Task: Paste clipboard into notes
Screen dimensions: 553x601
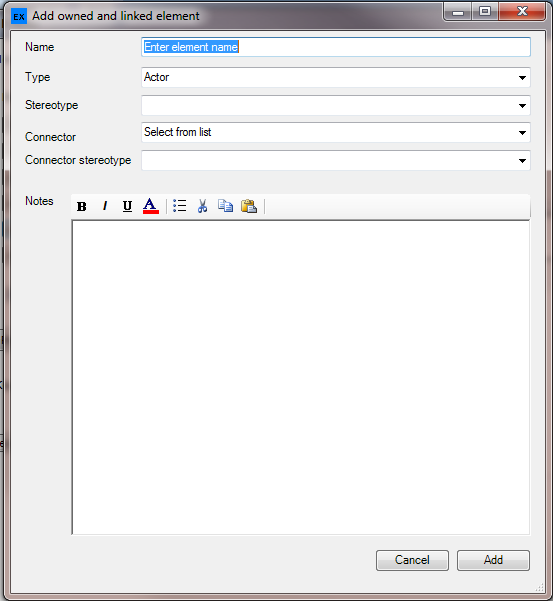Action: pos(249,206)
